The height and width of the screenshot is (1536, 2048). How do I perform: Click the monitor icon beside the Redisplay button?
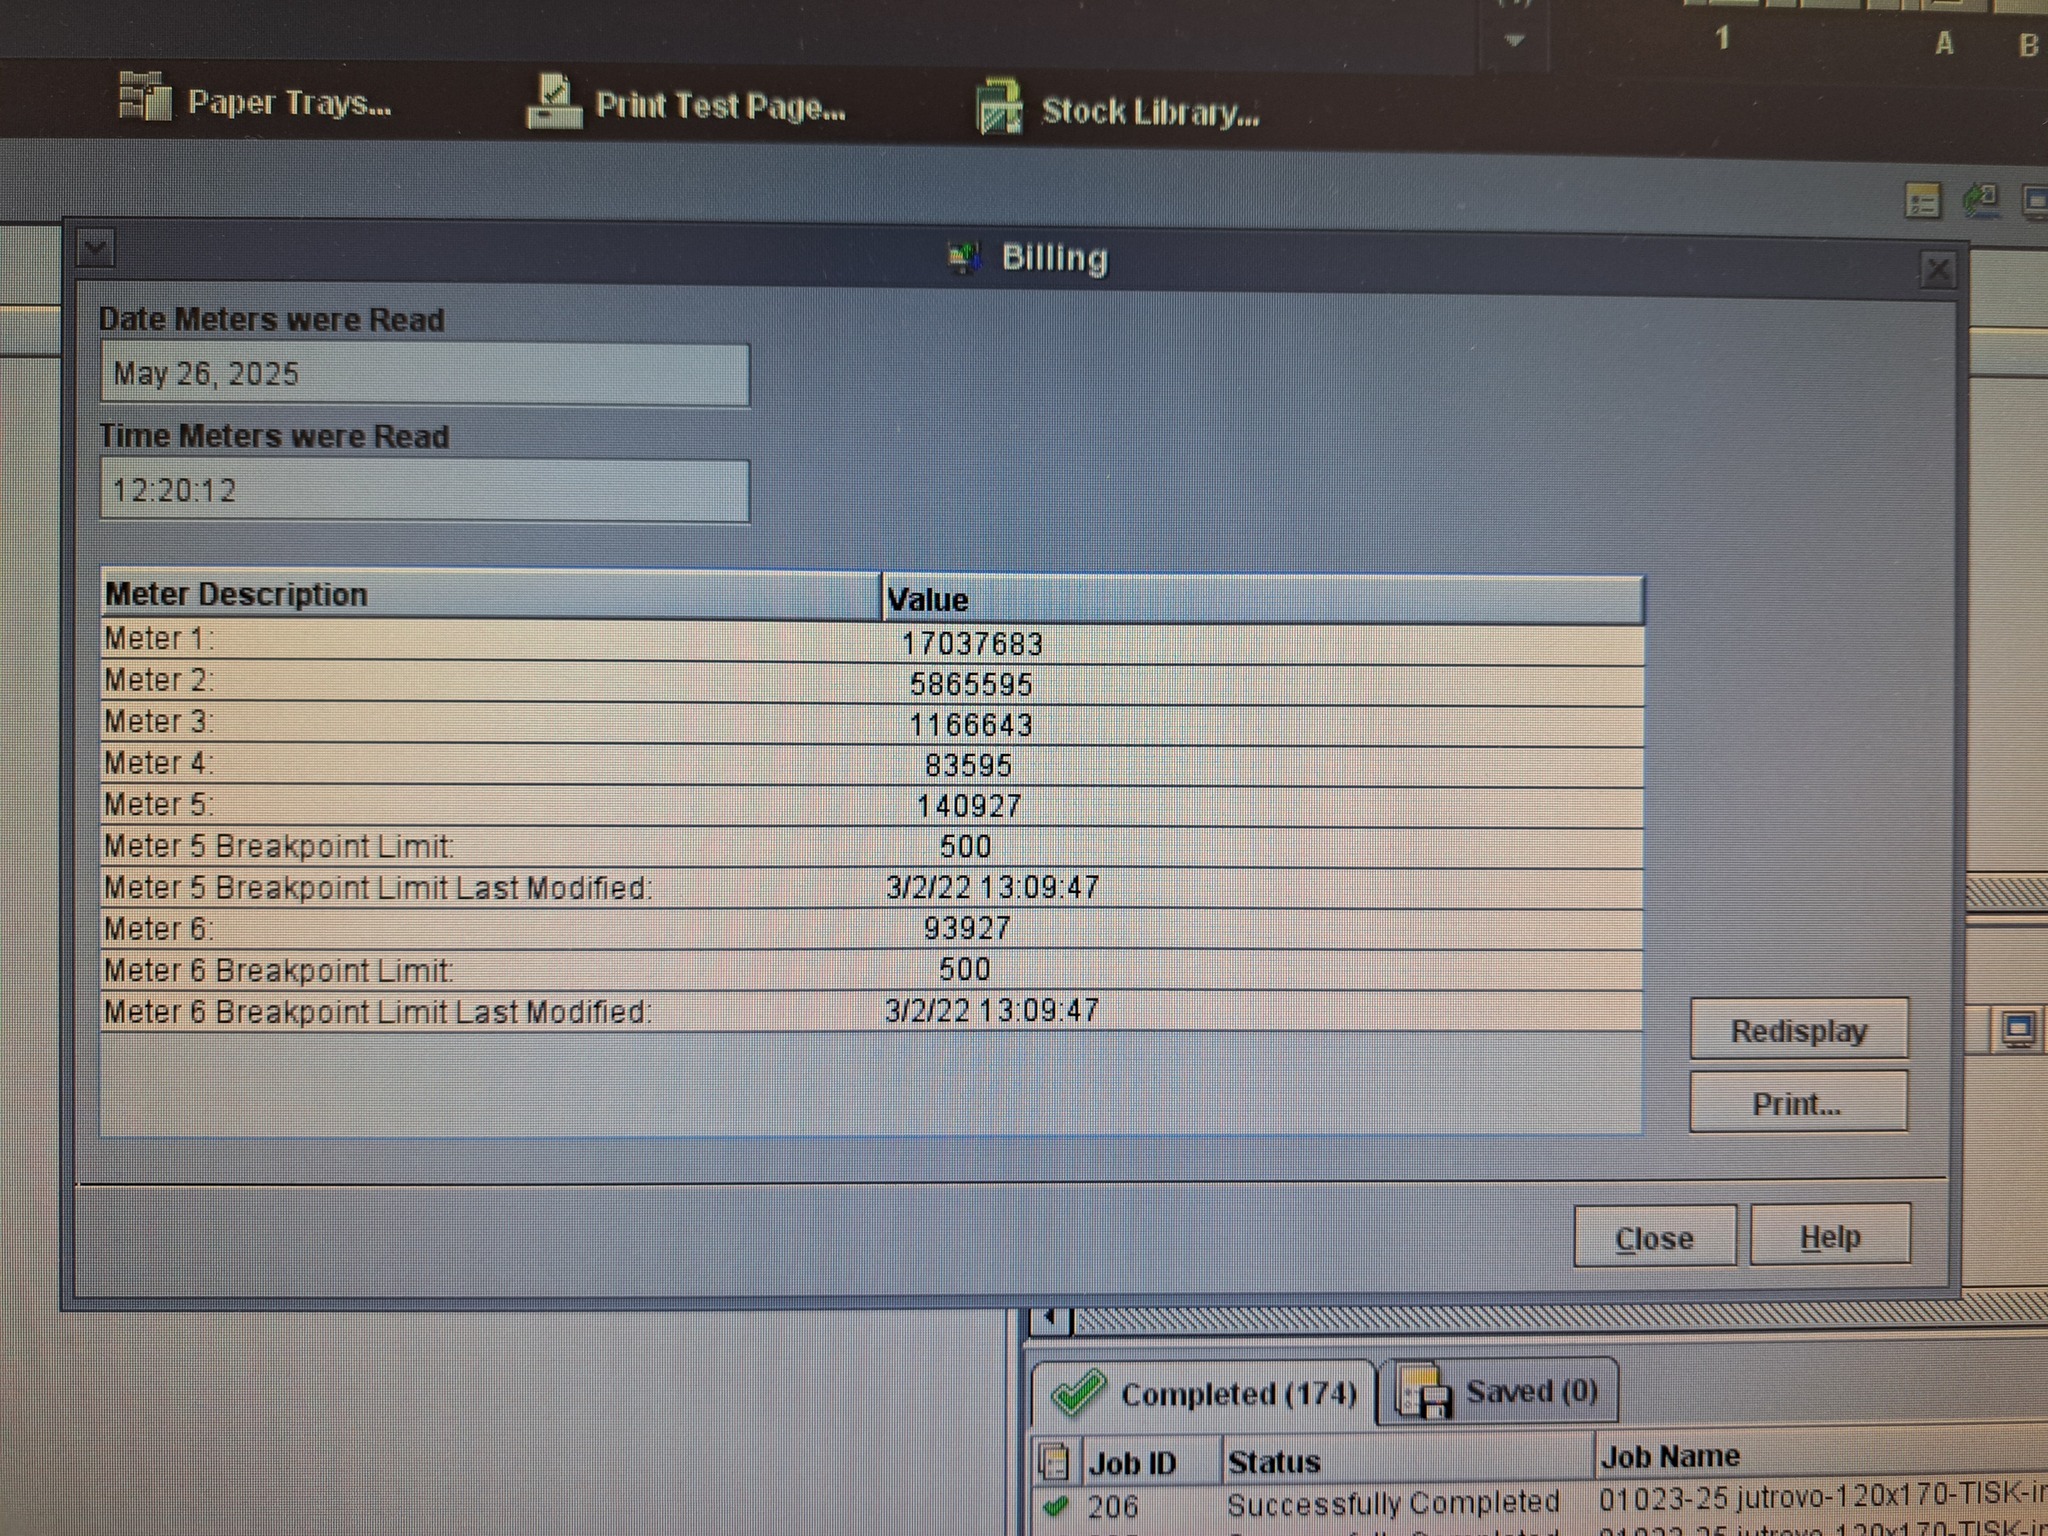click(x=2017, y=1029)
